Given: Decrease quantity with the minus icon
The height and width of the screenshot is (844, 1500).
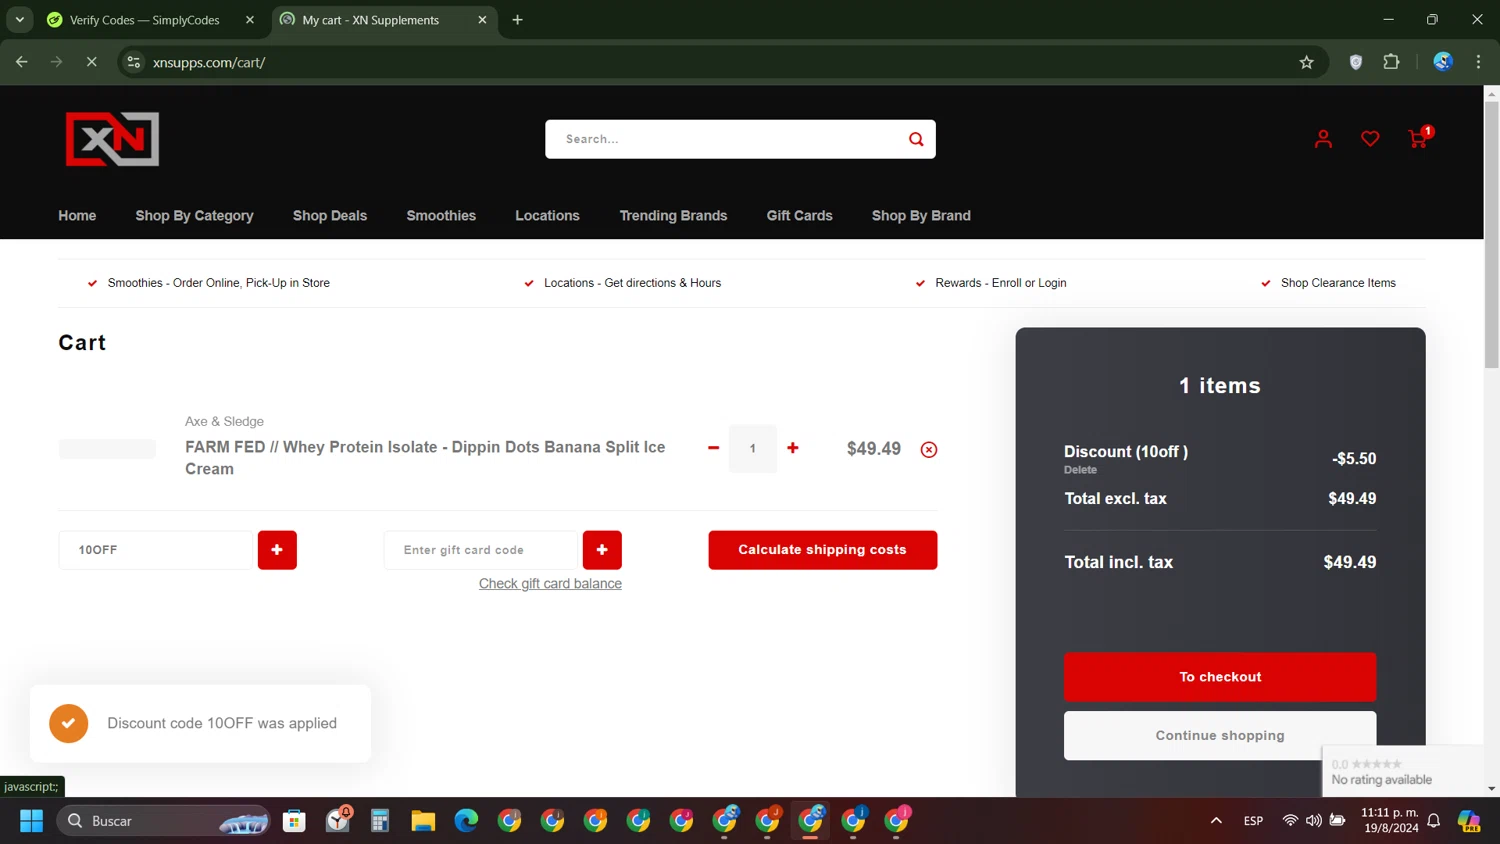Looking at the screenshot, I should click(x=713, y=448).
